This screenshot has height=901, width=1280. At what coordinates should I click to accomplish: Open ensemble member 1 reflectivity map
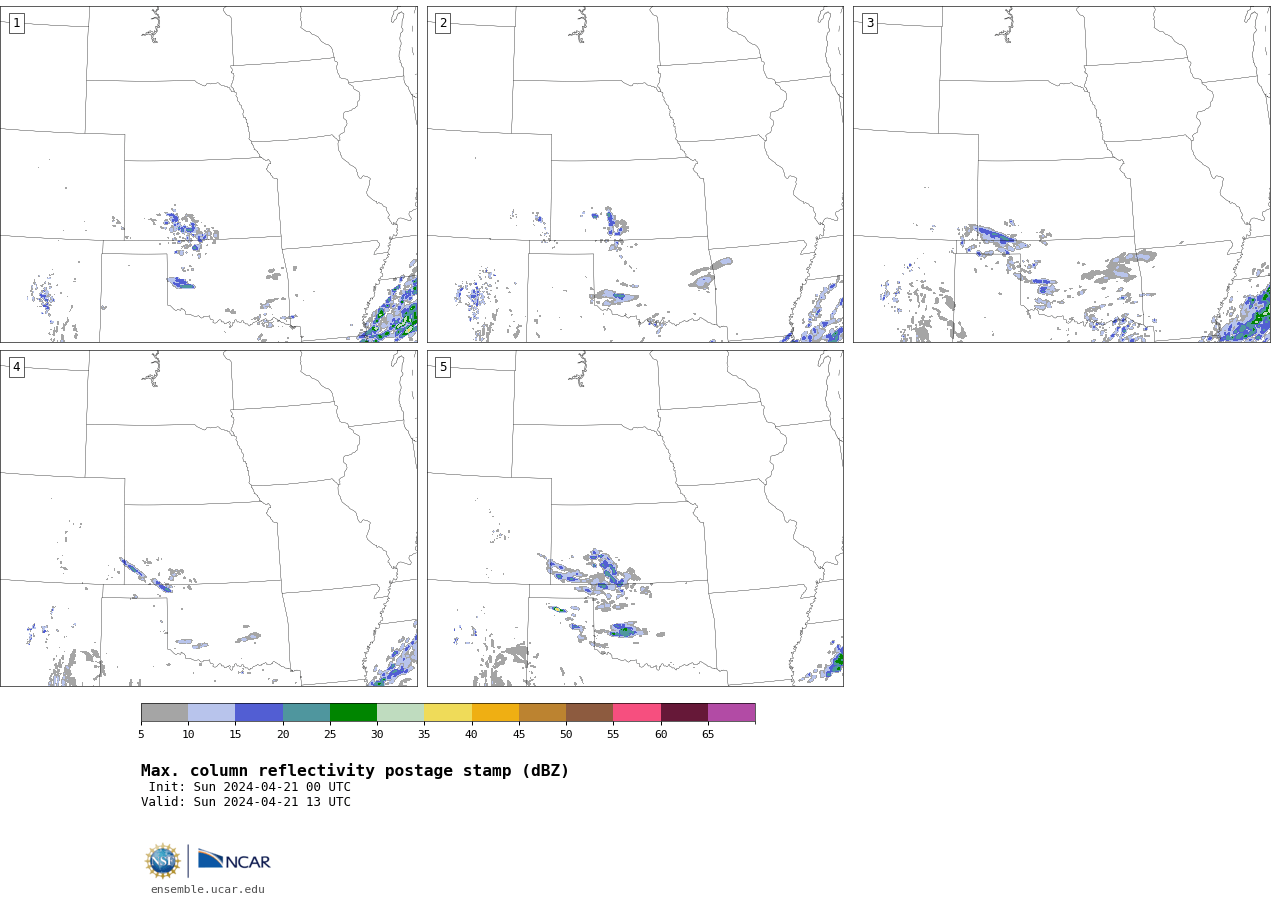(x=208, y=174)
